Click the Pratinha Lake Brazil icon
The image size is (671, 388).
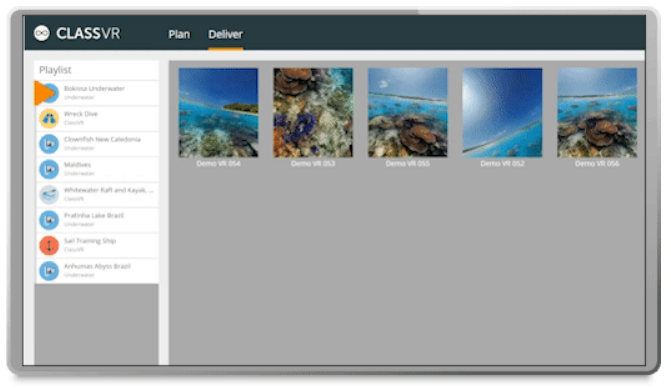click(49, 220)
